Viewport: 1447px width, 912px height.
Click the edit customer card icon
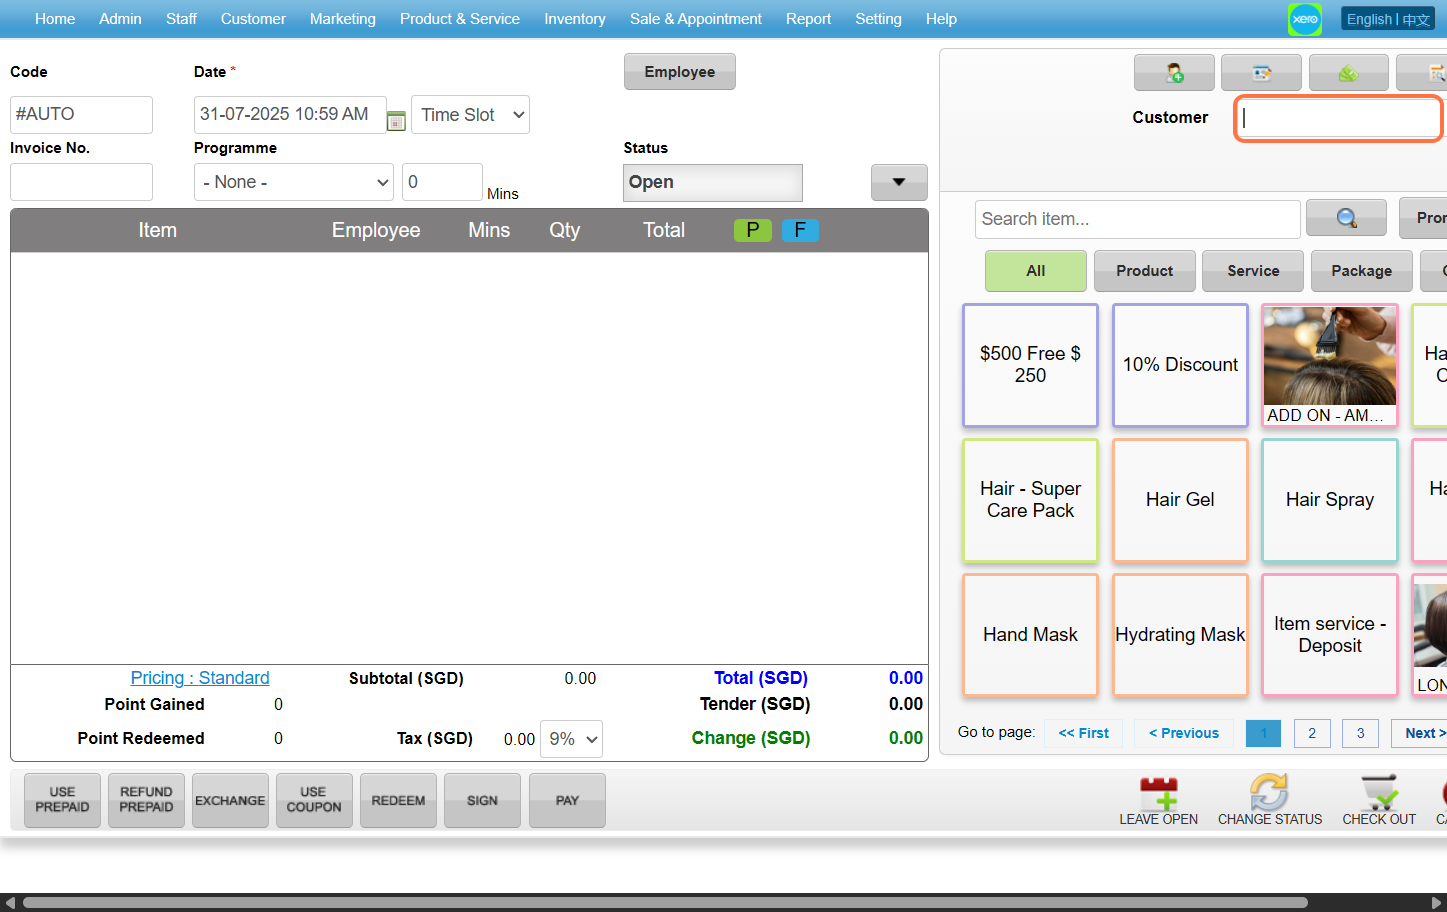(1261, 73)
